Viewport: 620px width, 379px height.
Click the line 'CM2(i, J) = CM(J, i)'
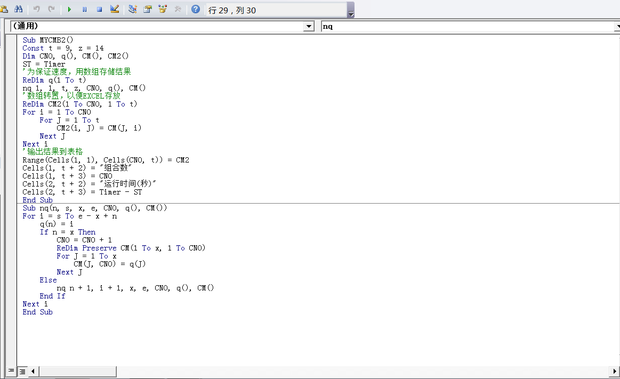click(x=99, y=128)
